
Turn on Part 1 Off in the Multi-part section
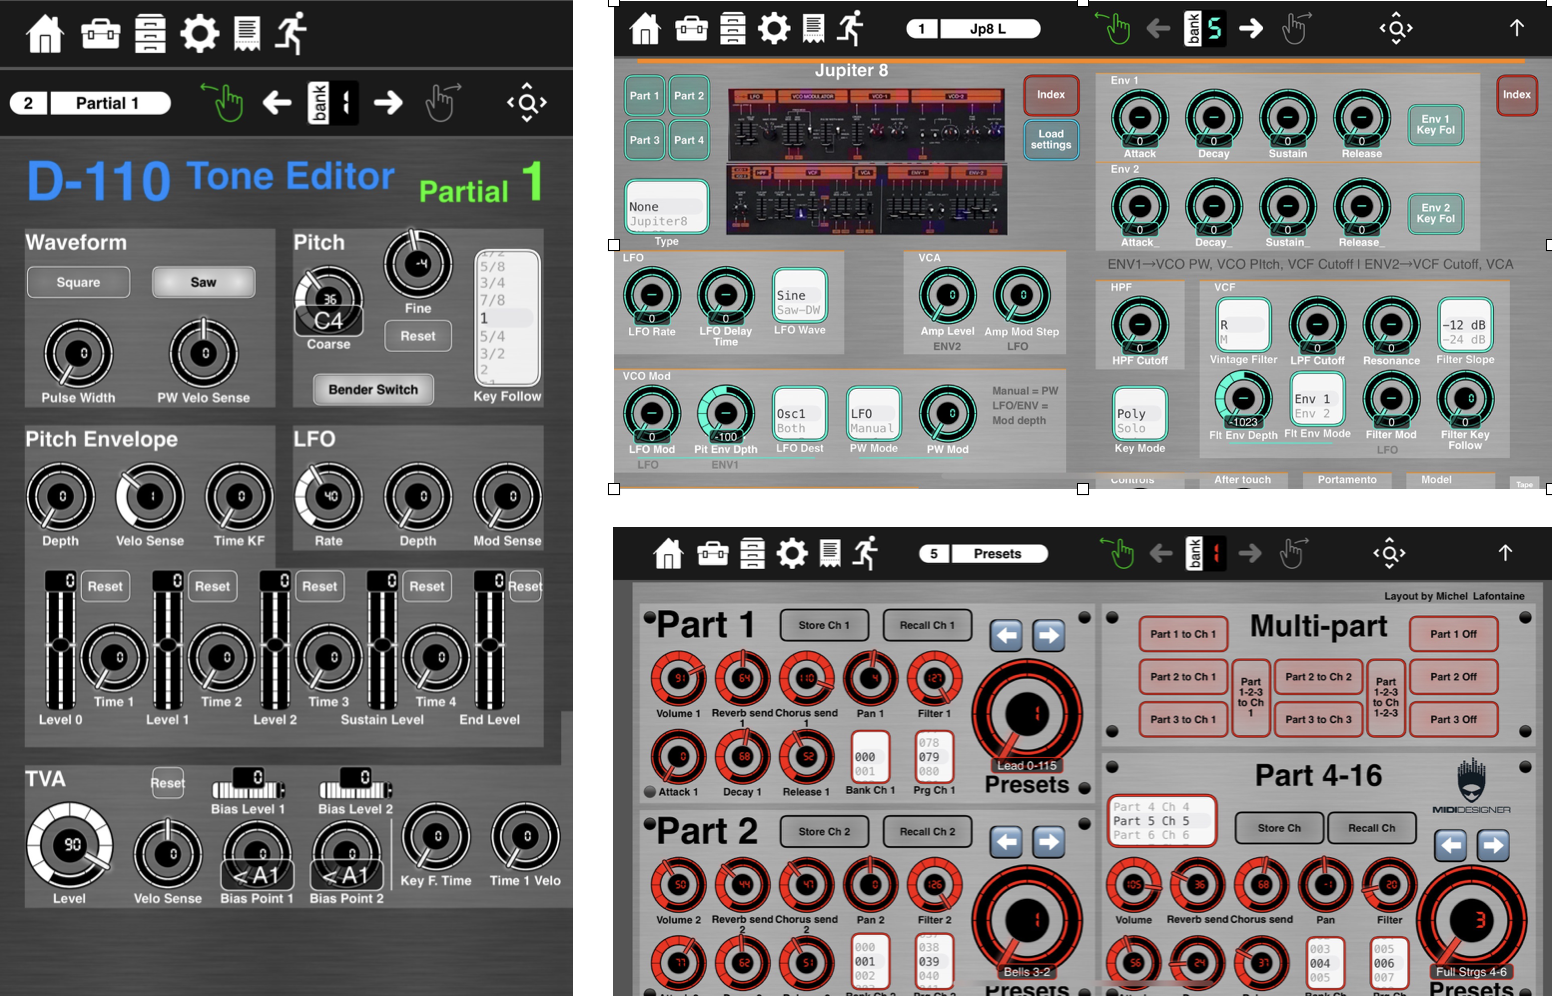tap(1454, 634)
